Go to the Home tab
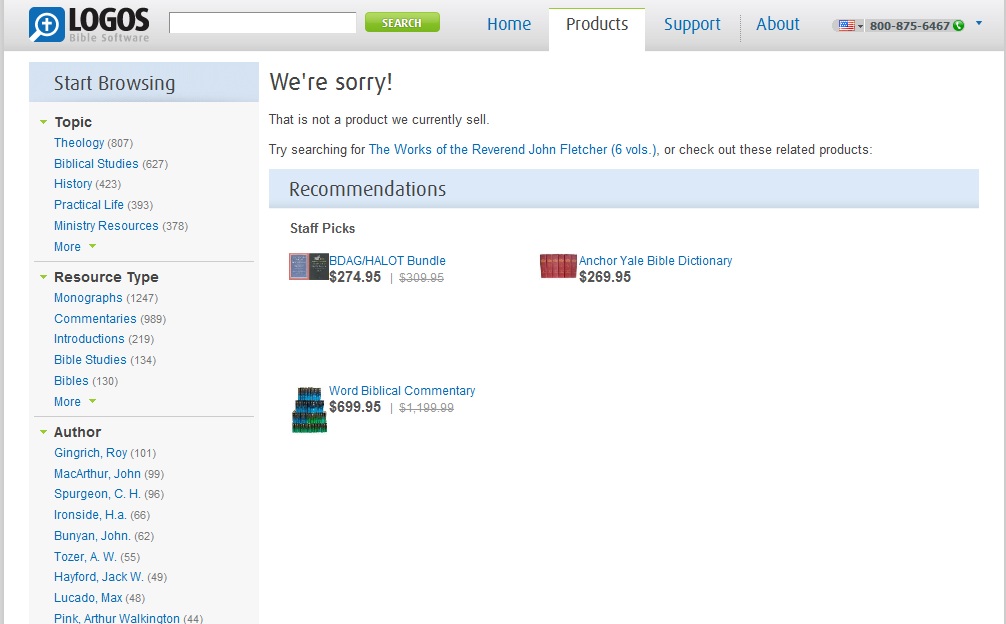Screen dimensions: 1006x624 509,24
